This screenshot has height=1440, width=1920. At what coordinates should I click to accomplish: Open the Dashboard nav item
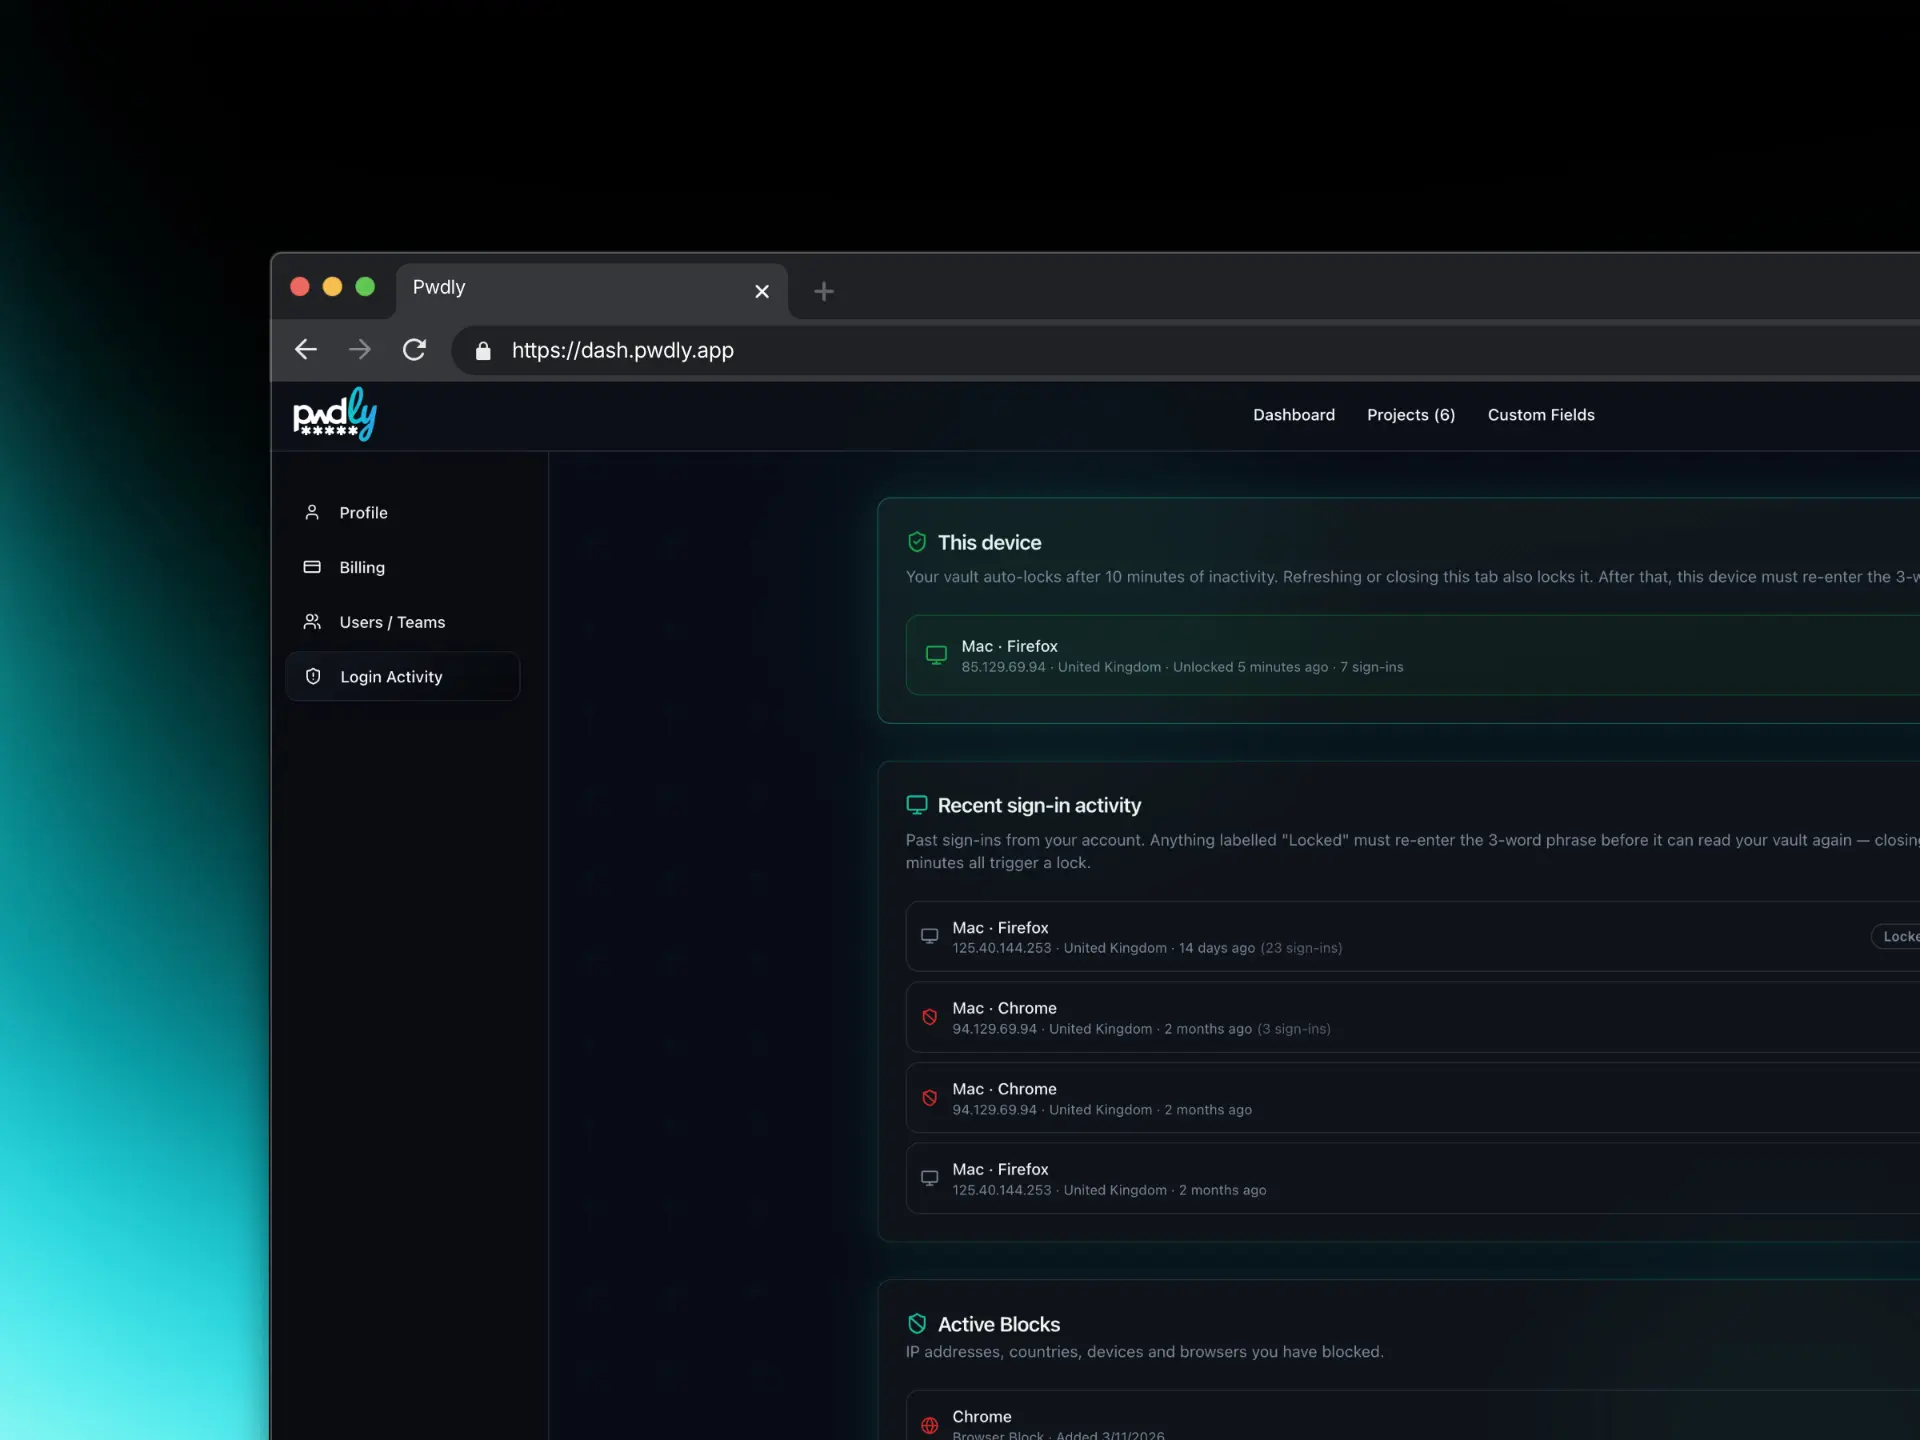click(1294, 415)
